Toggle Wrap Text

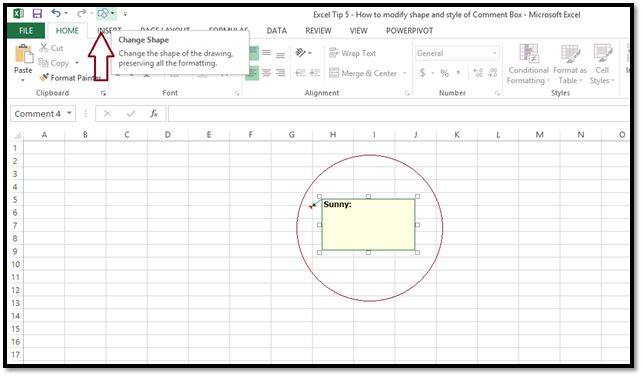(353, 53)
